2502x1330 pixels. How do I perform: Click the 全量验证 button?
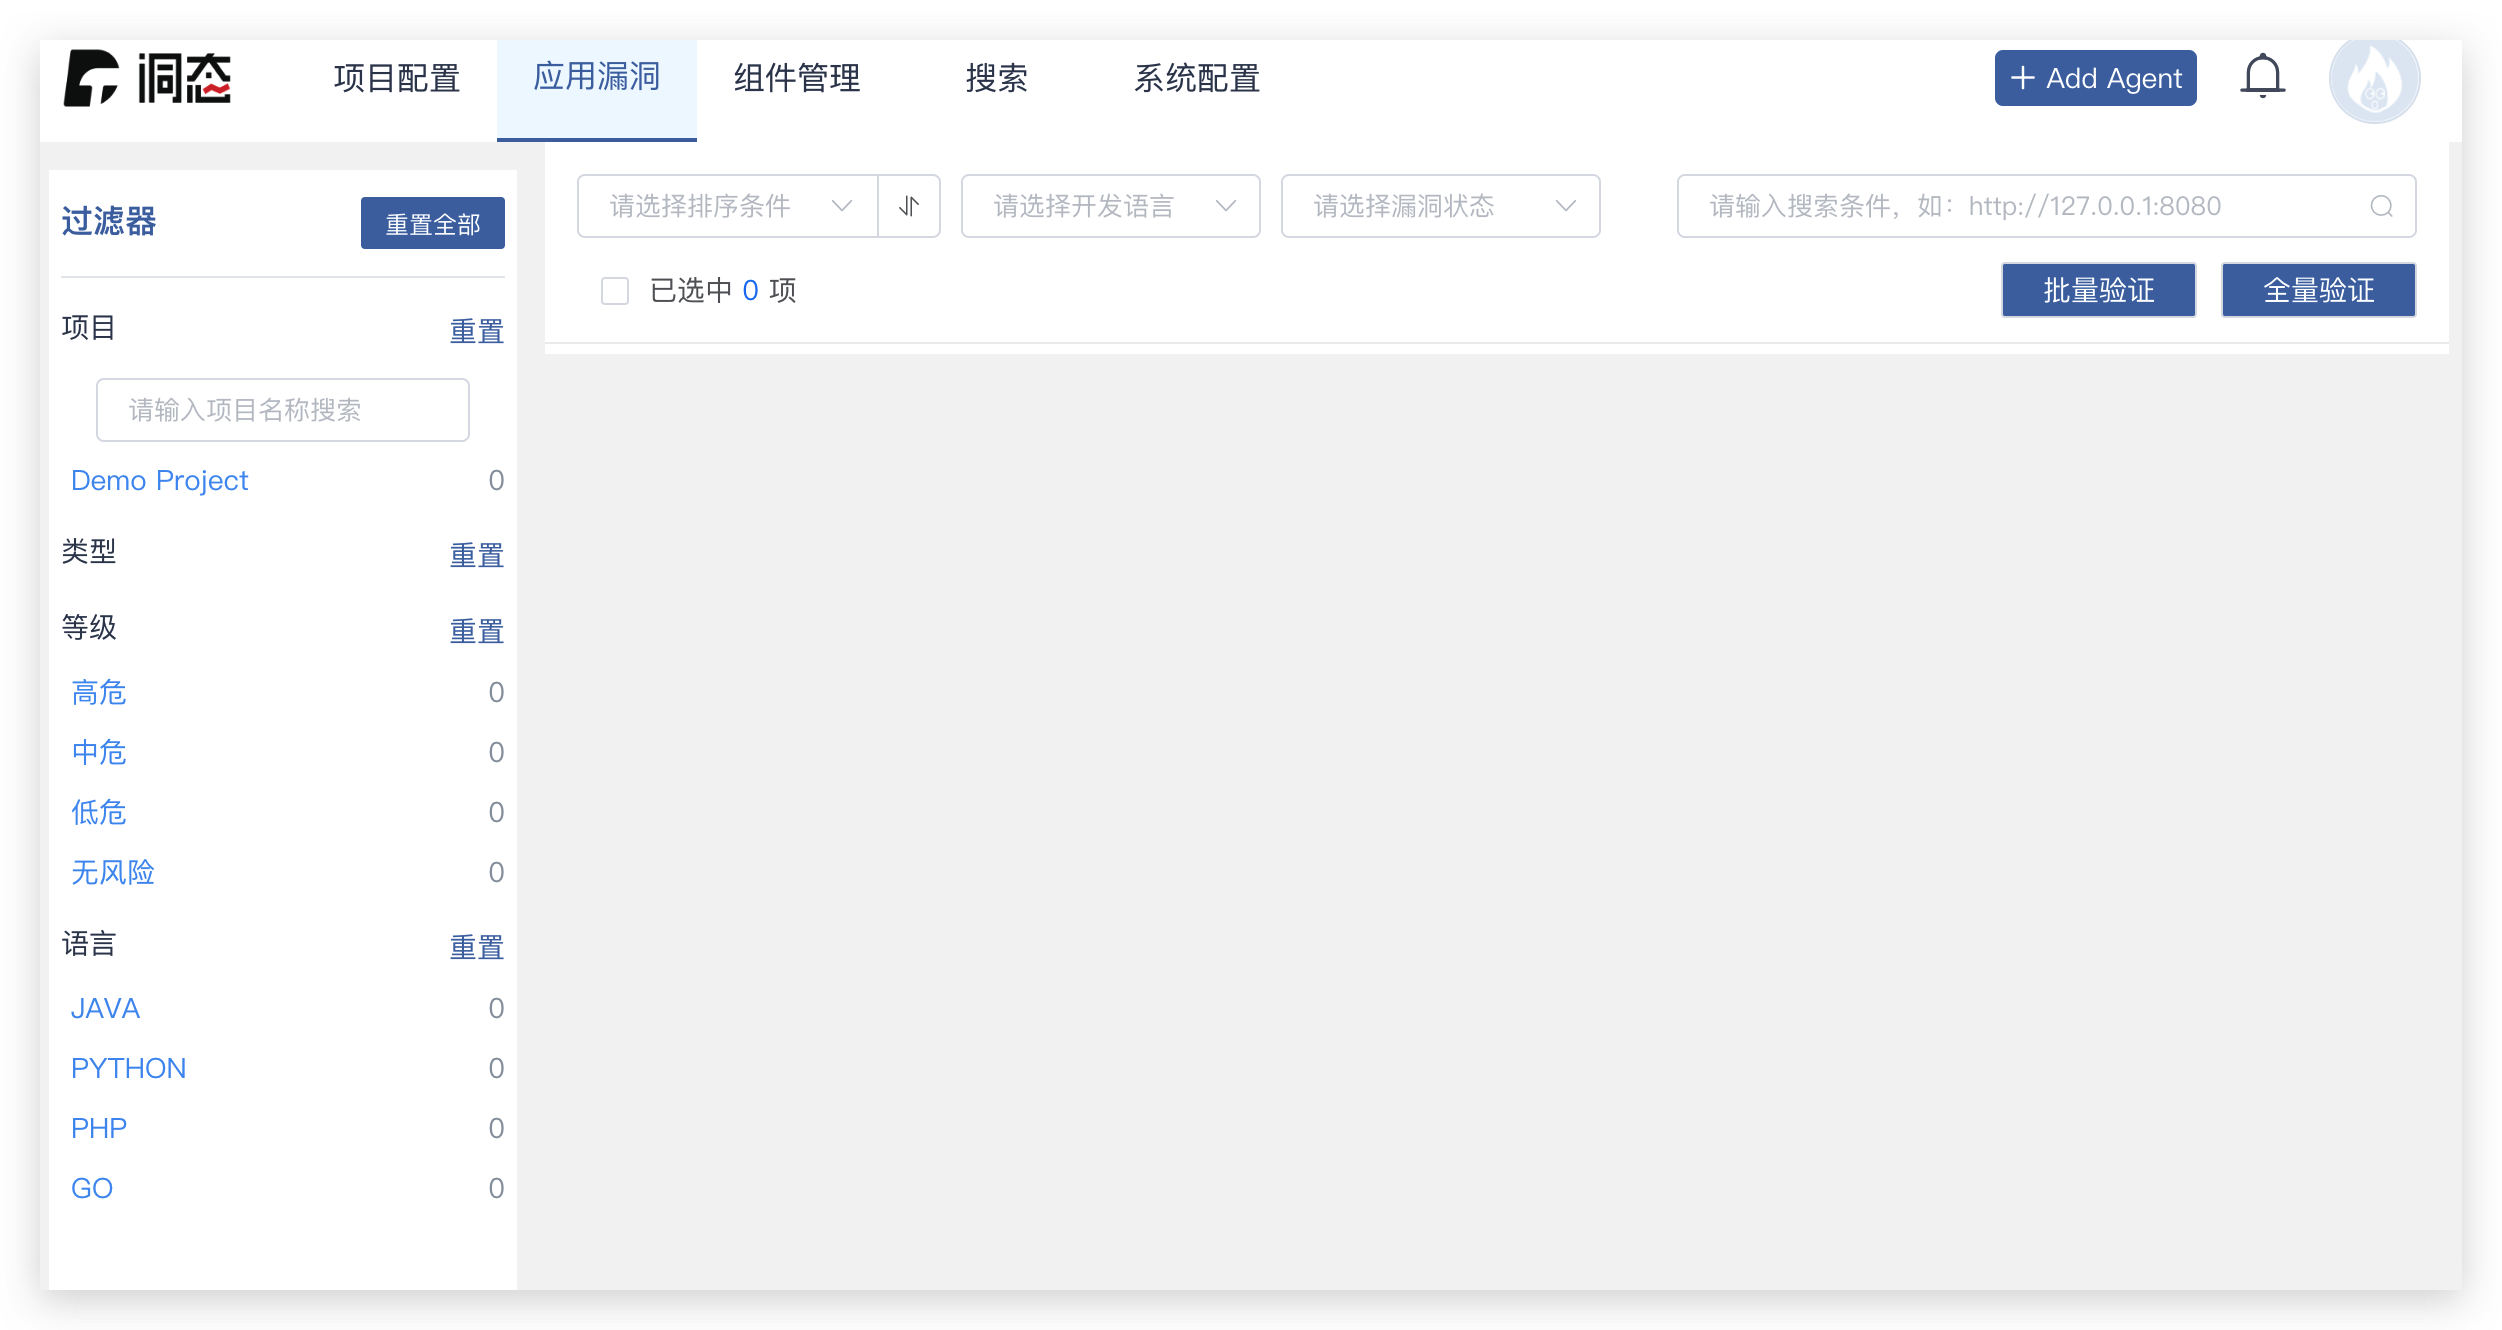click(2318, 290)
